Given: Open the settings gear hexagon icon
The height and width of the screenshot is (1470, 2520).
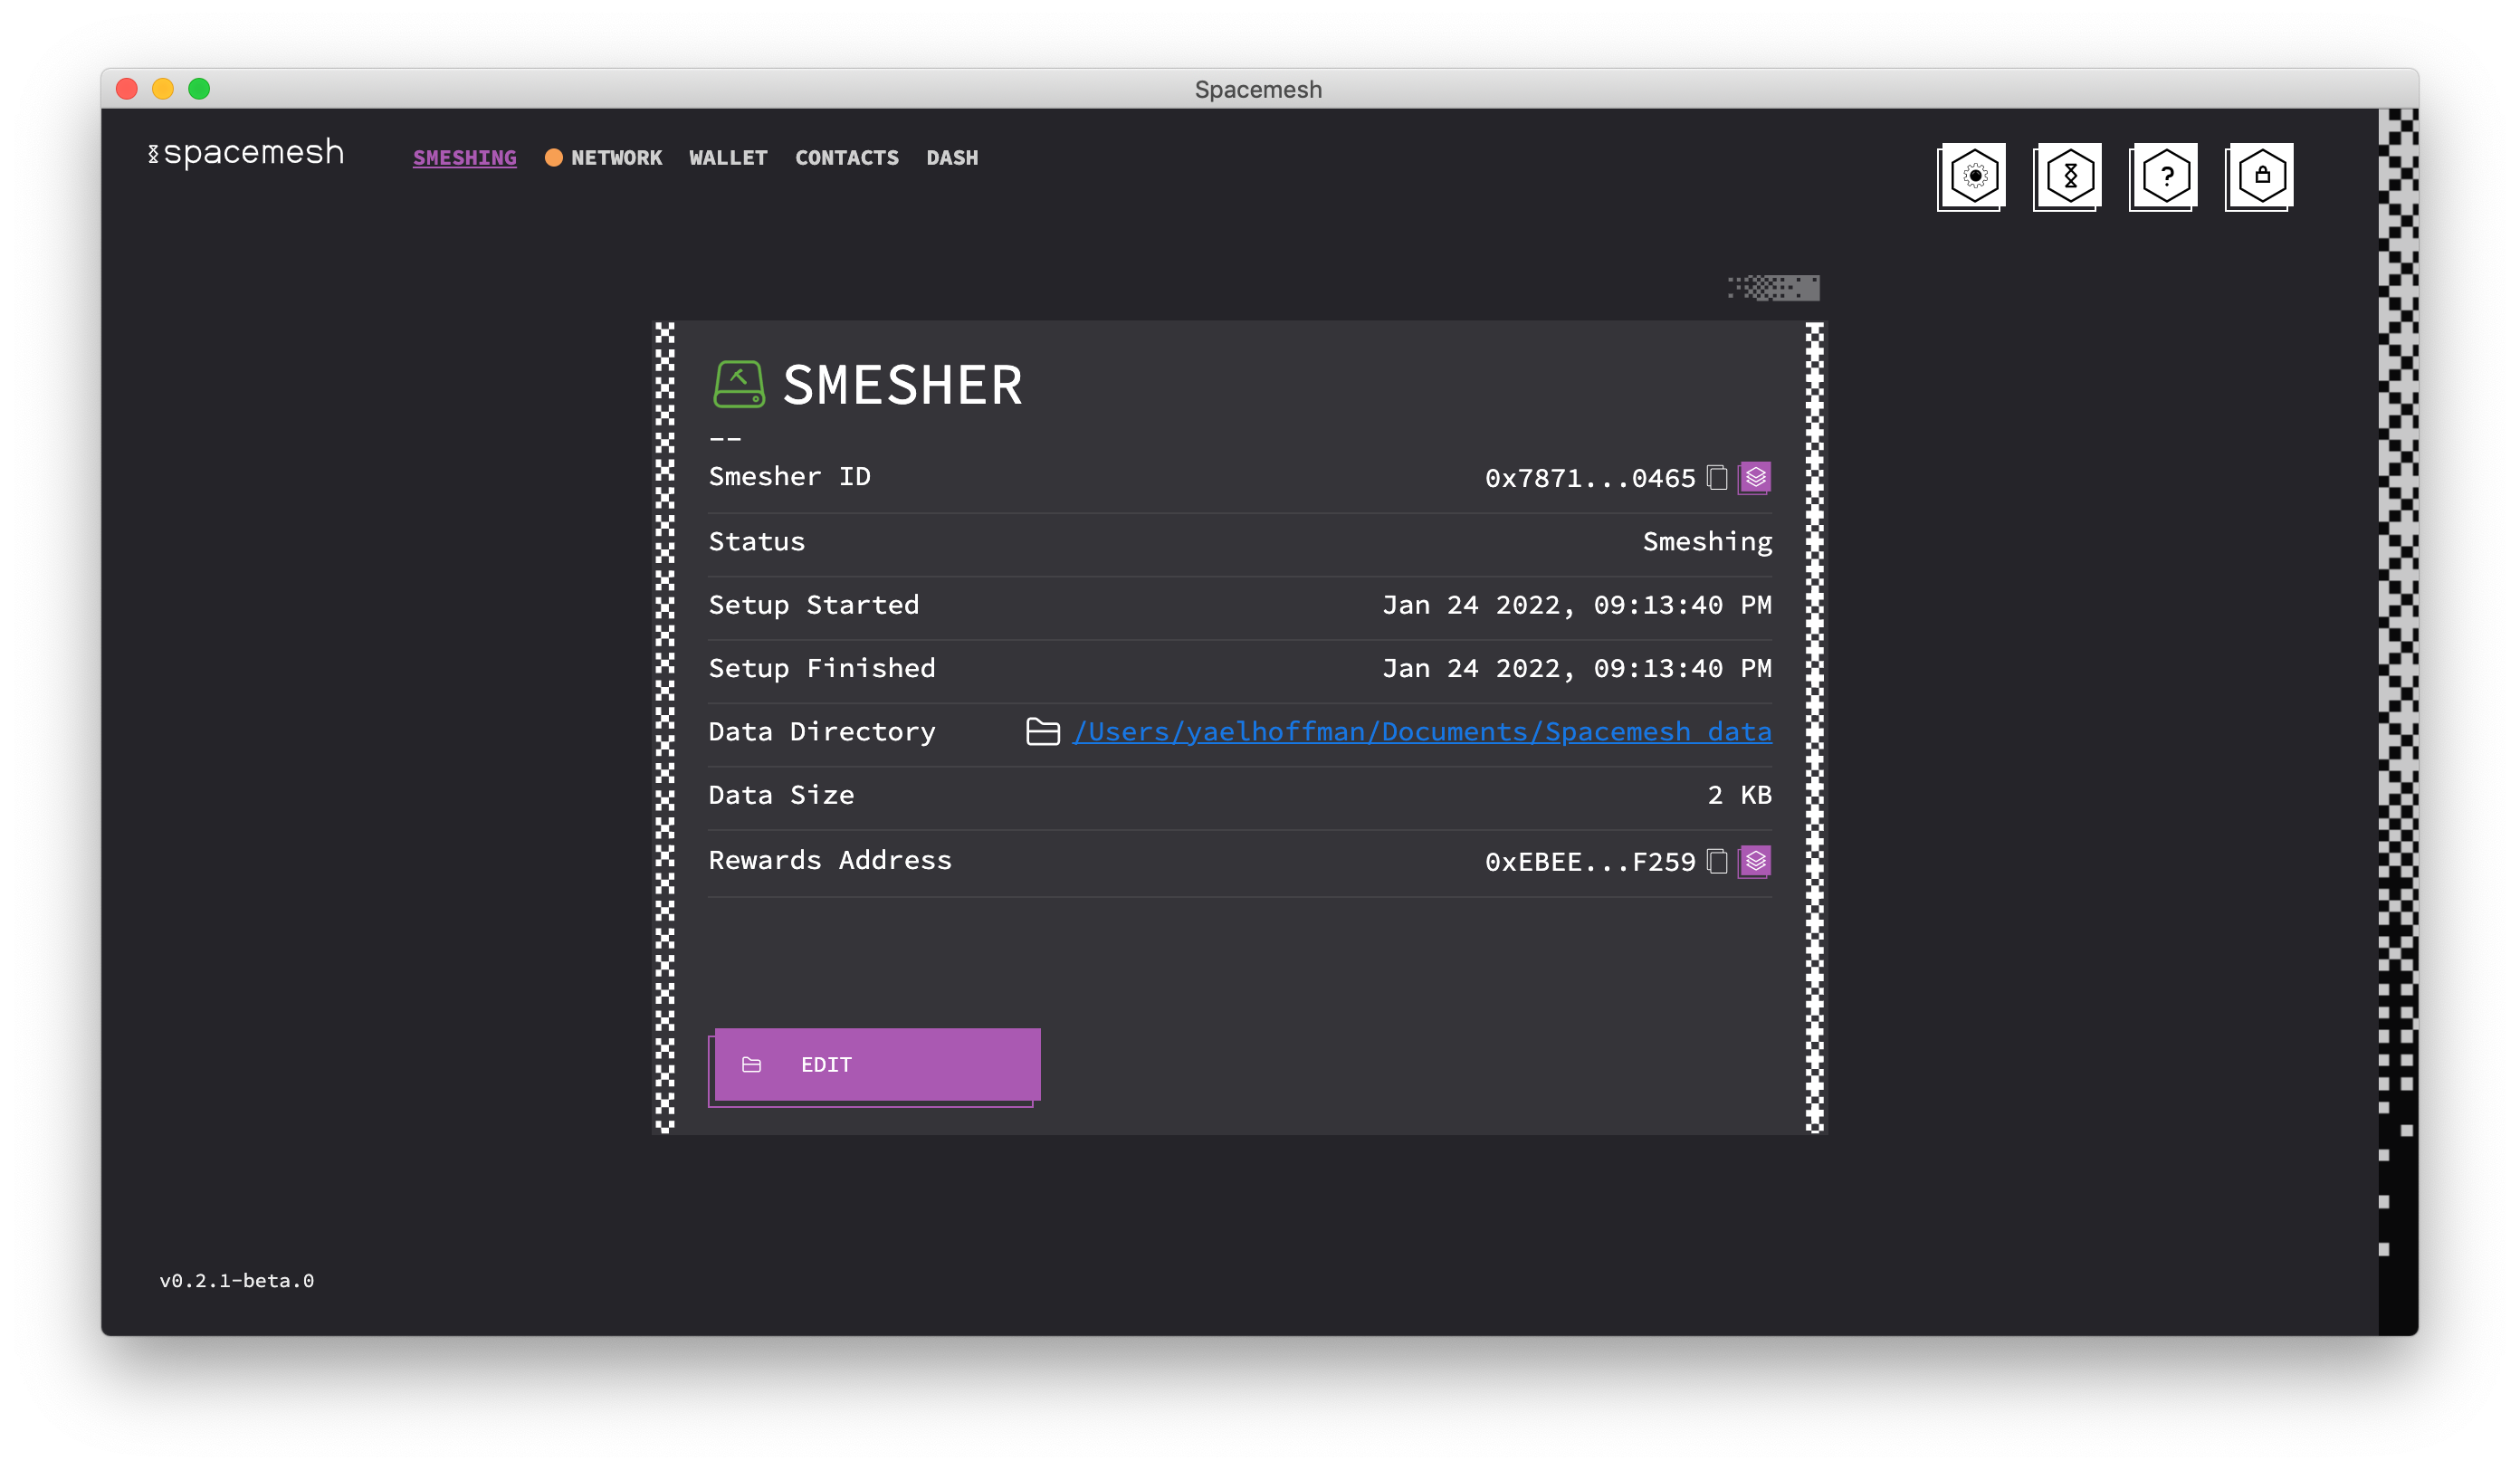Looking at the screenshot, I should (x=1974, y=176).
